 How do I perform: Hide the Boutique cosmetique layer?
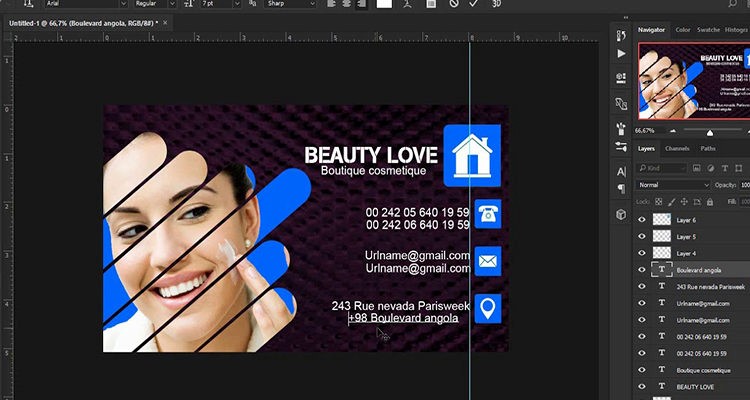[x=642, y=370]
